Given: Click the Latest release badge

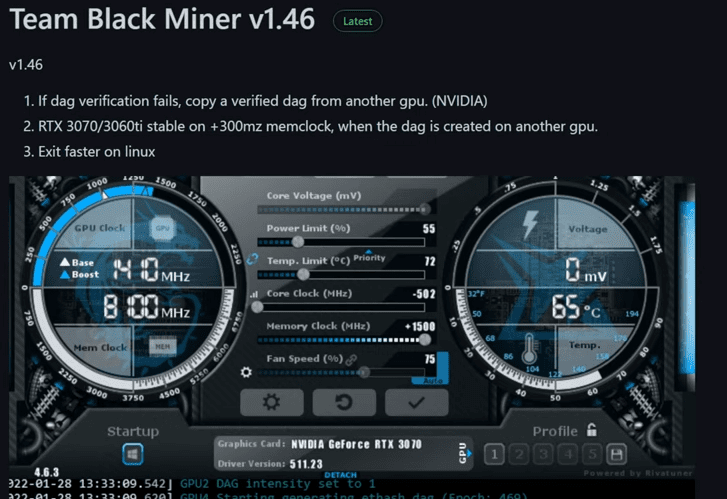Looking at the screenshot, I should tap(357, 21).
